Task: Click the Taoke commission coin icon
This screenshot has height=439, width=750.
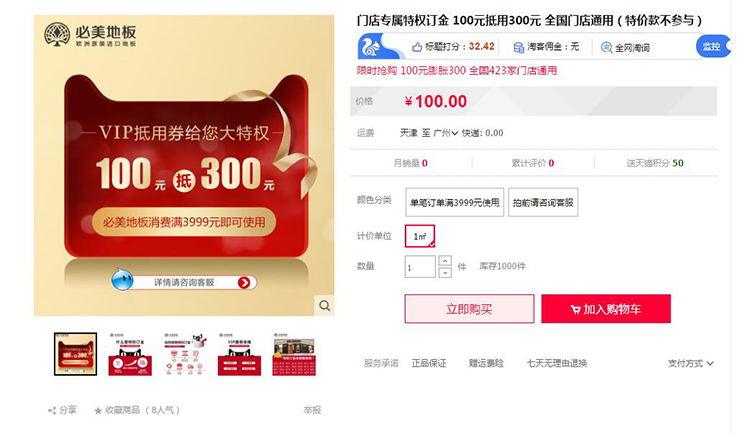Action: pyautogui.click(x=519, y=47)
